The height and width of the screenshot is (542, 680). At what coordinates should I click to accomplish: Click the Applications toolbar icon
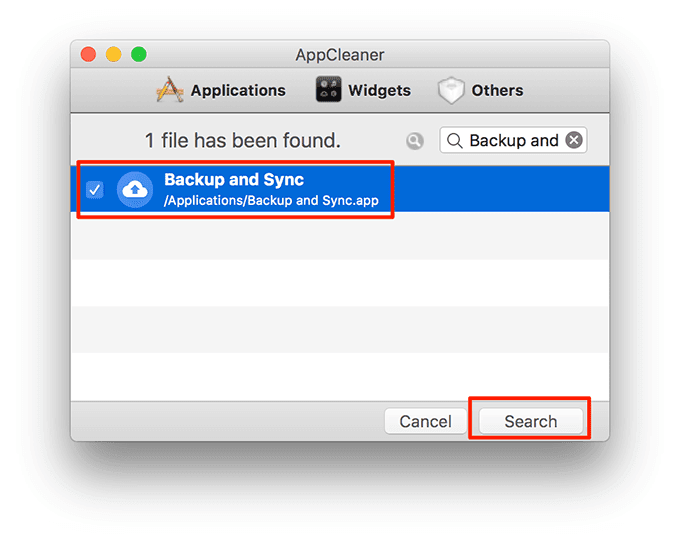pyautogui.click(x=169, y=90)
